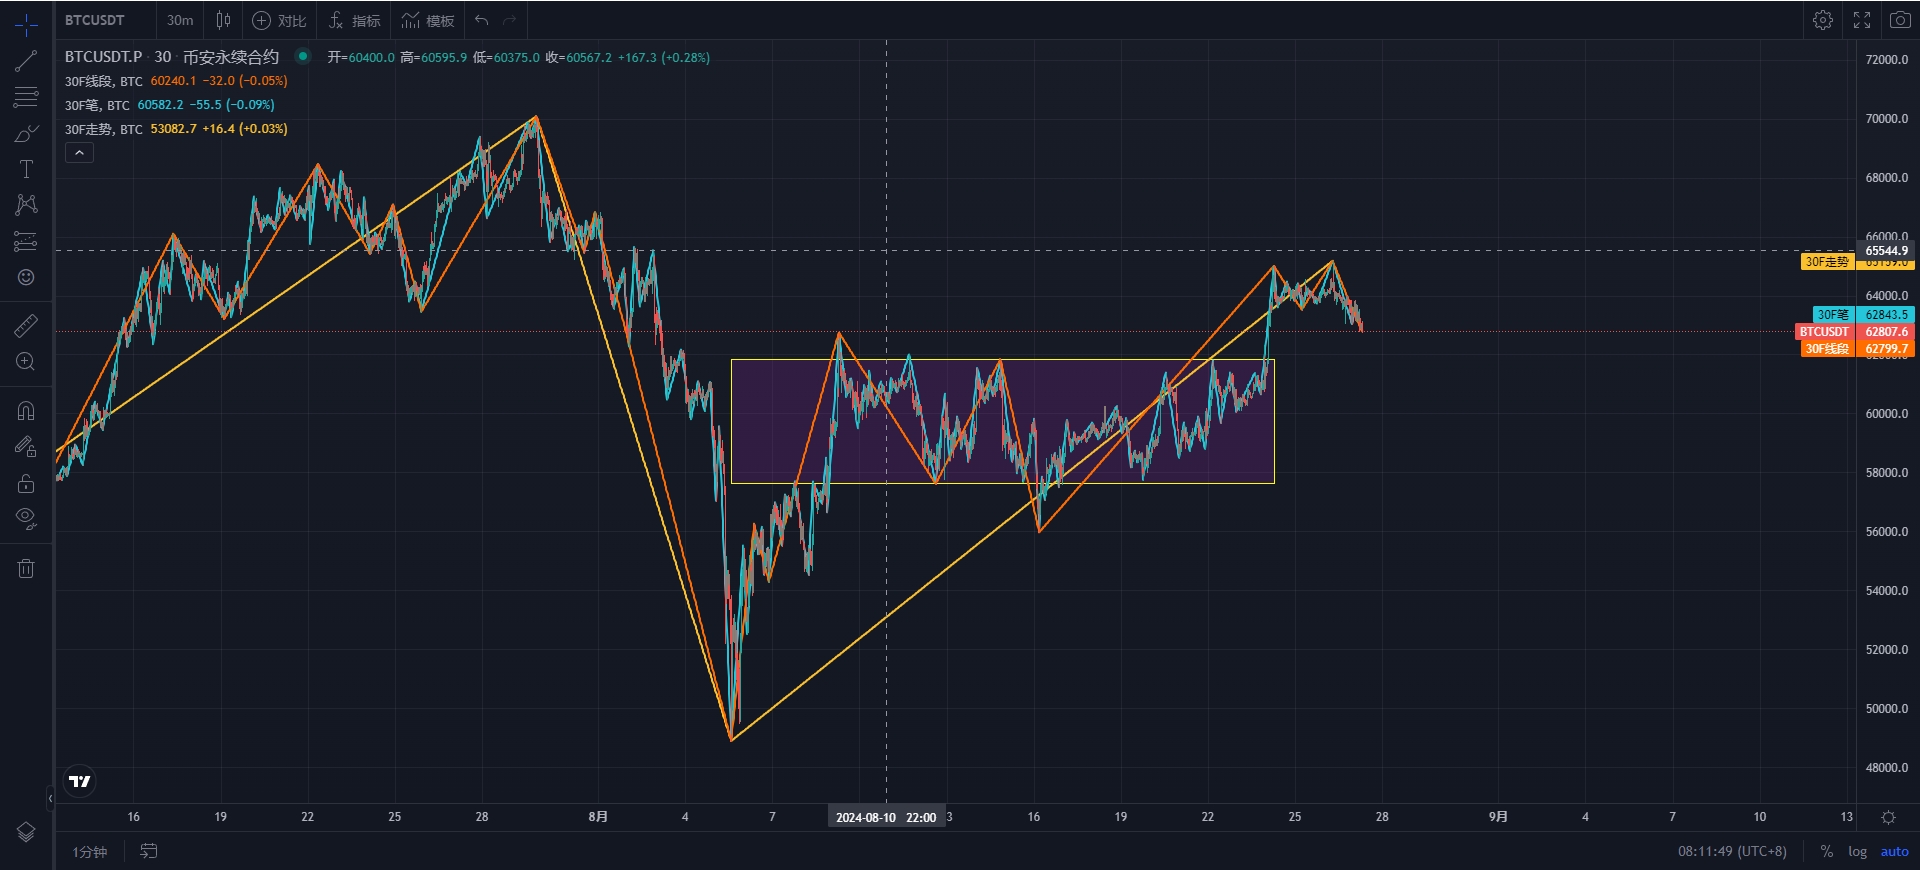This screenshot has width=1920, height=870.
Task: Click the BTCUSDT.P symbol title in legend
Action: tap(103, 57)
